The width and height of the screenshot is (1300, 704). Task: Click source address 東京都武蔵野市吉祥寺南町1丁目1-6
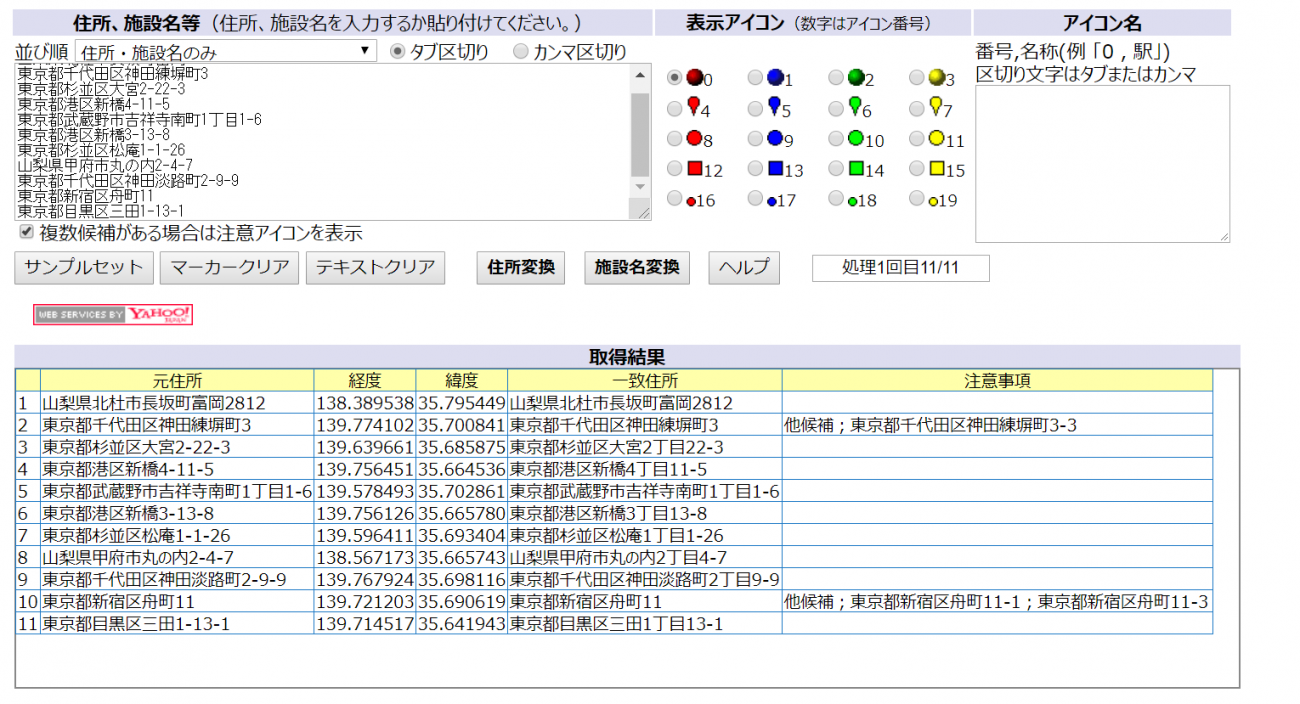tap(177, 491)
